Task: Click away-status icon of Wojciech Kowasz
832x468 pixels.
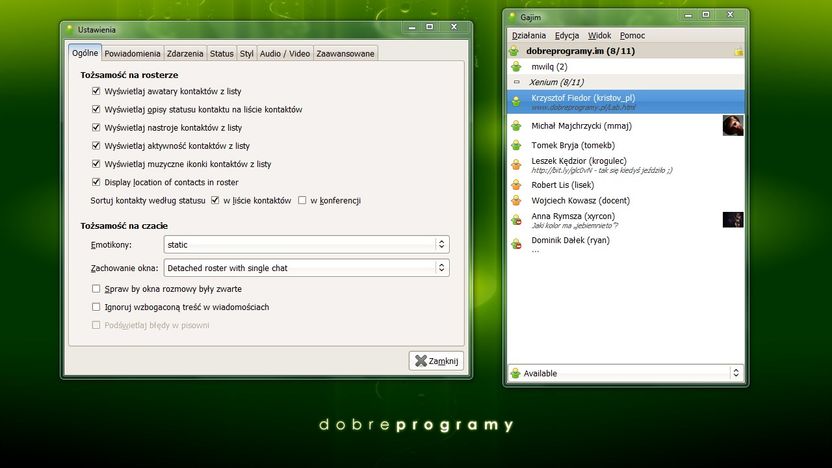Action: point(516,201)
